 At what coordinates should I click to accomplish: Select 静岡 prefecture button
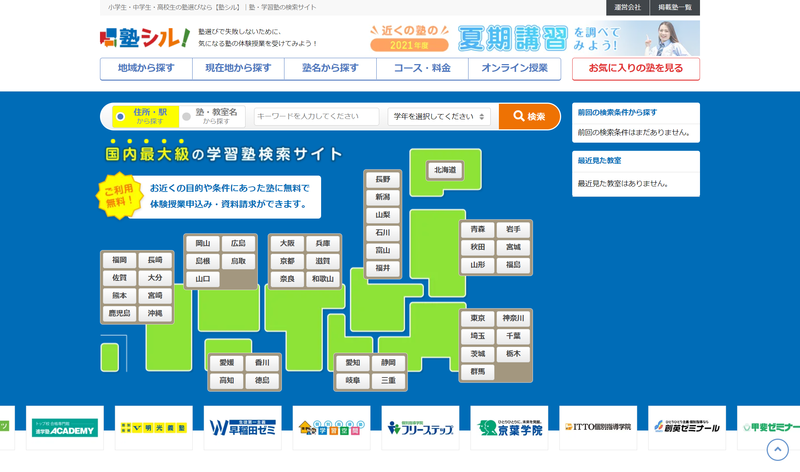coord(388,363)
